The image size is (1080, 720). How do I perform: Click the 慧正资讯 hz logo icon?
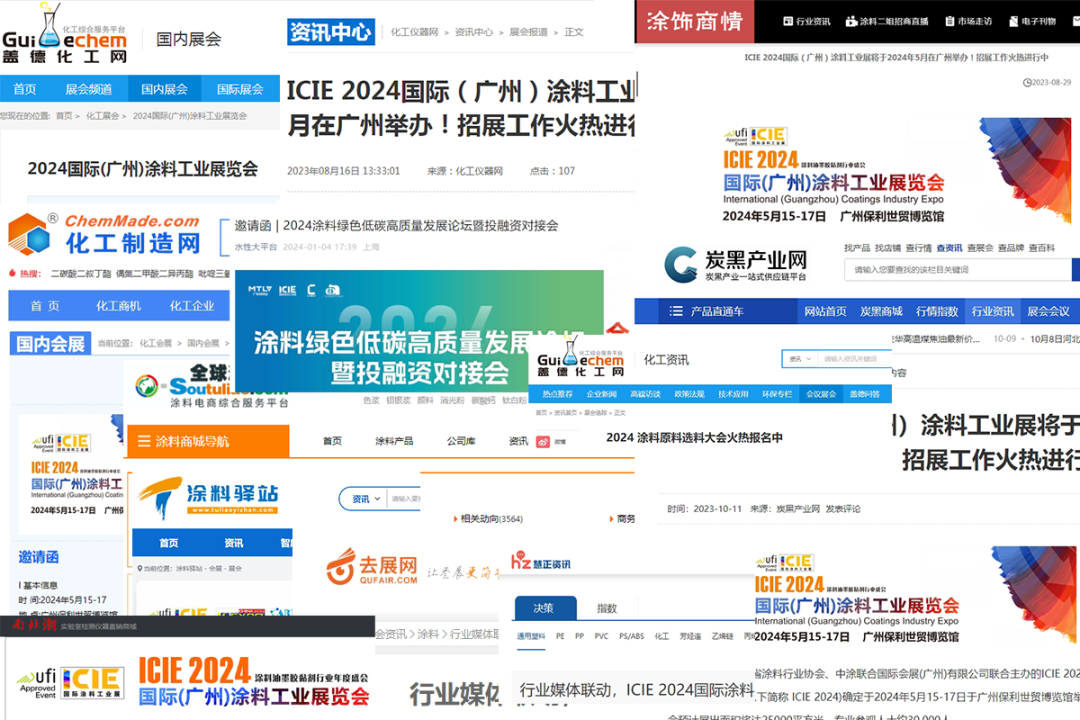[520, 560]
